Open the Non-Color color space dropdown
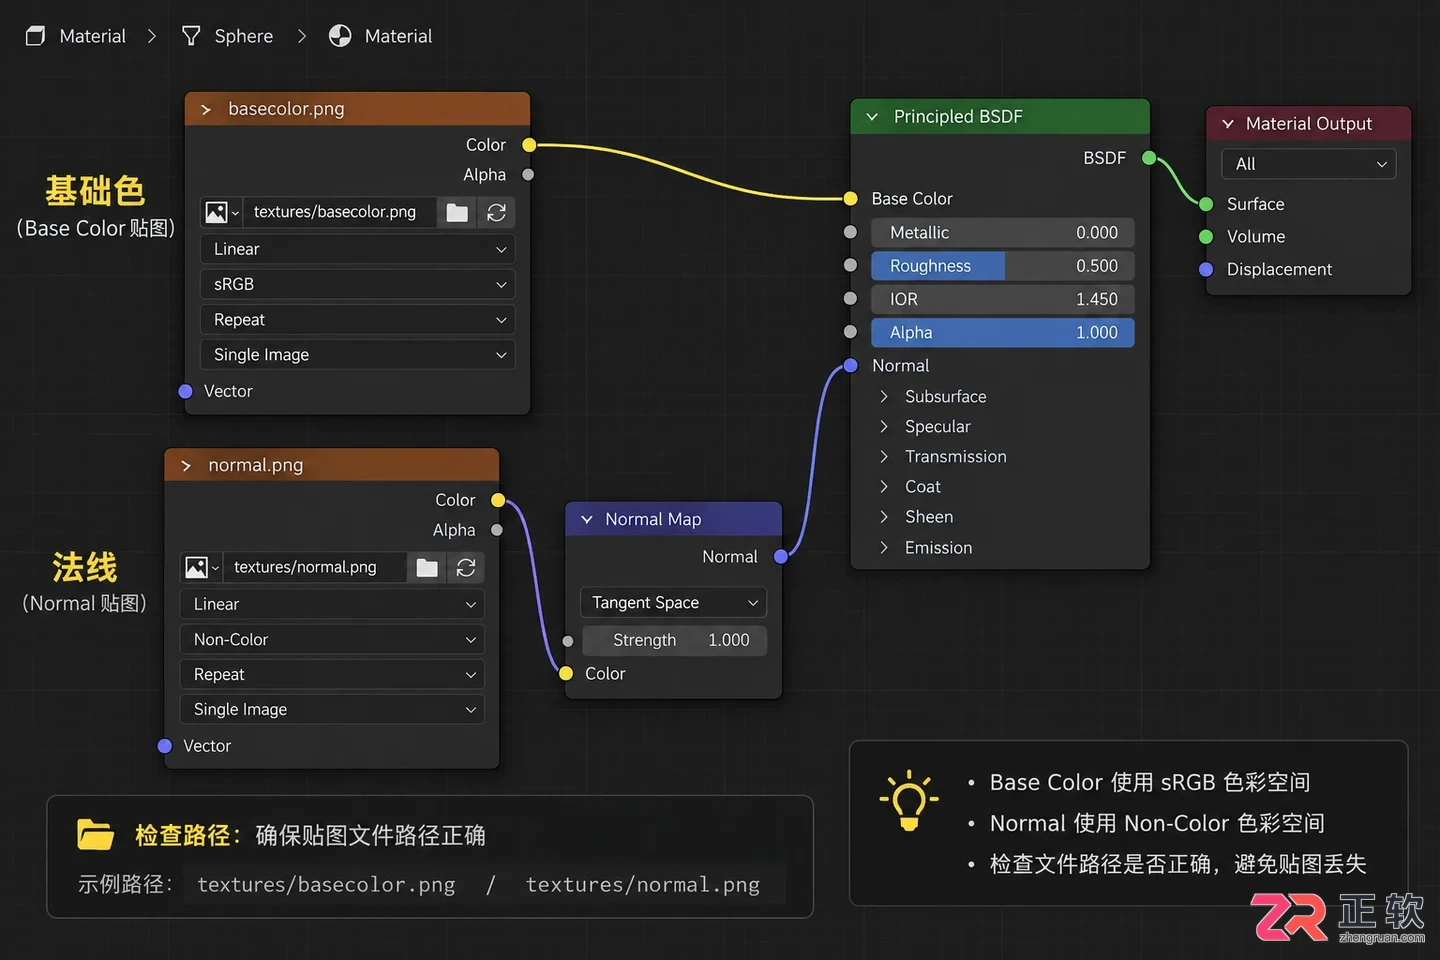1440x960 pixels. (332, 639)
